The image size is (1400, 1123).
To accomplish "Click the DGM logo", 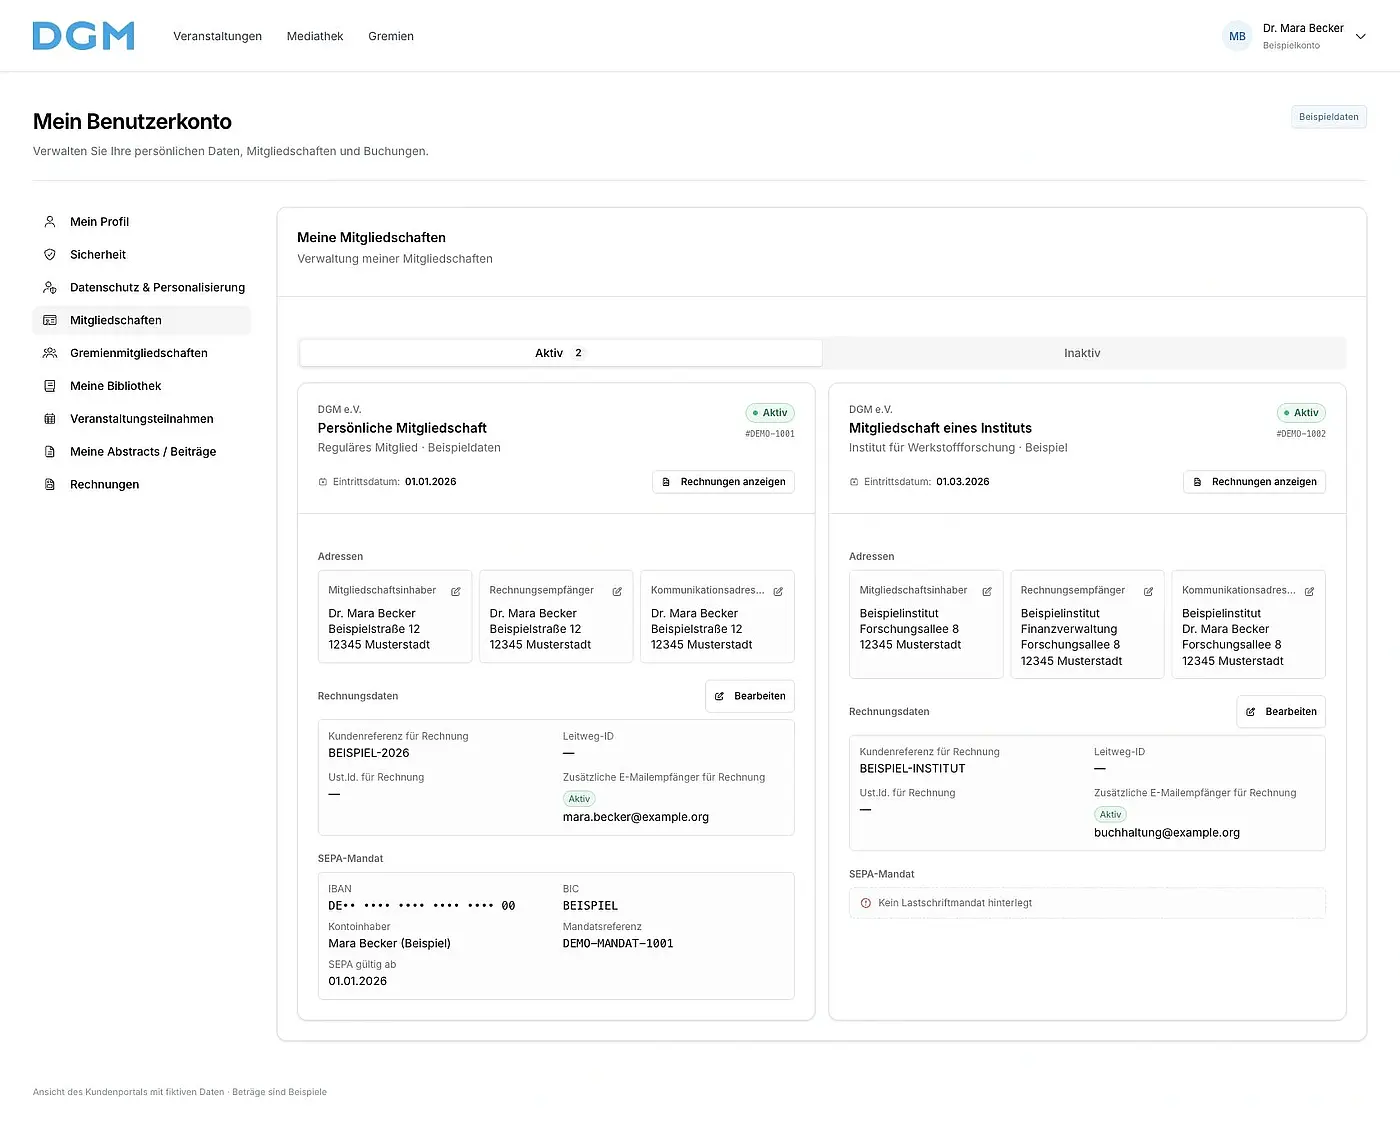I will pos(84,36).
